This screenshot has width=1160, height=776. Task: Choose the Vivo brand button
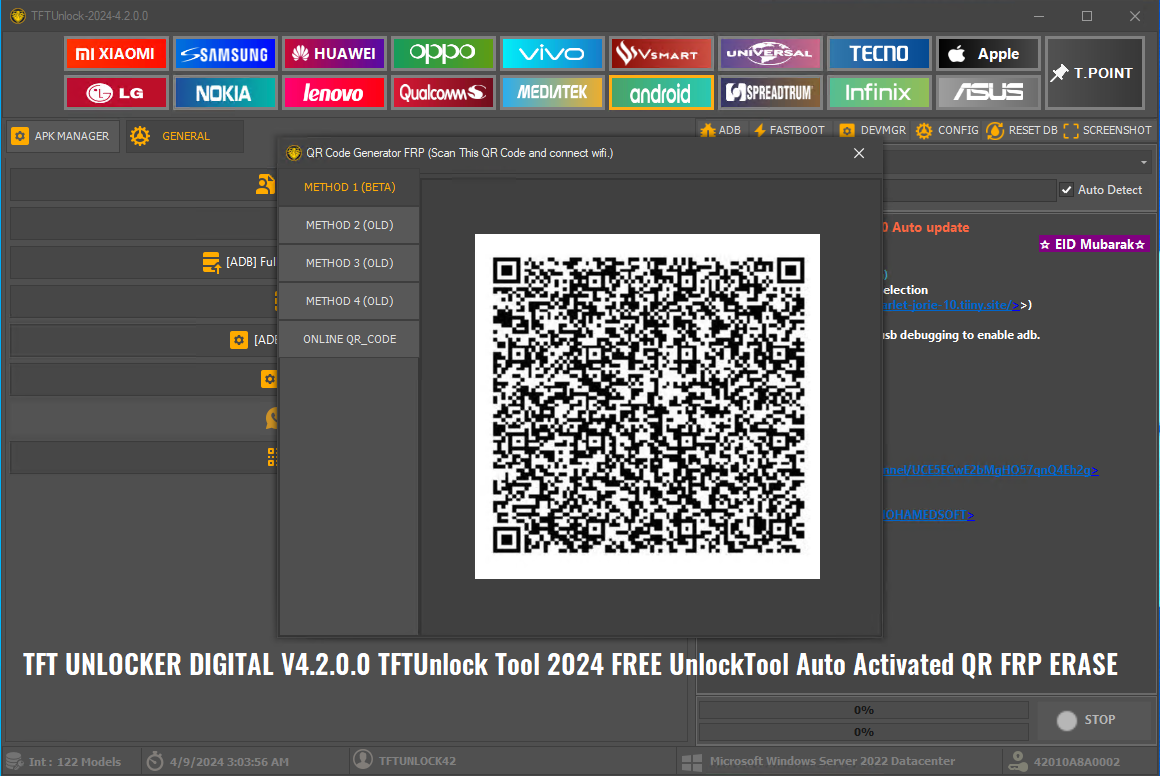pyautogui.click(x=552, y=54)
